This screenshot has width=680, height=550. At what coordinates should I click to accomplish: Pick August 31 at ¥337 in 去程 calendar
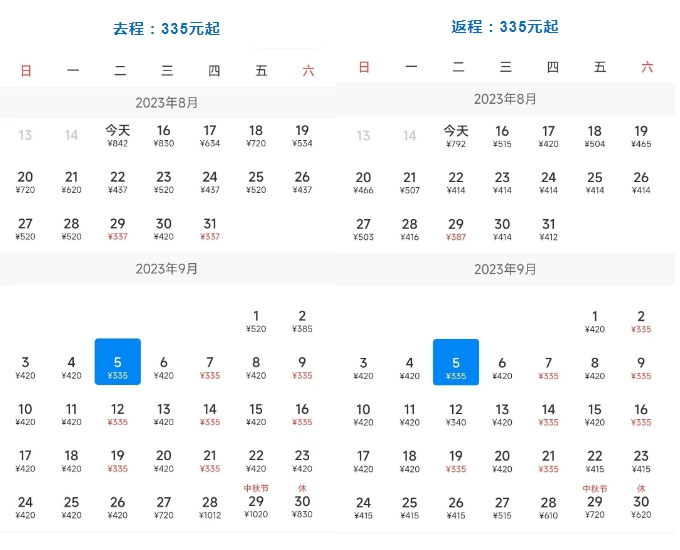[x=210, y=229]
